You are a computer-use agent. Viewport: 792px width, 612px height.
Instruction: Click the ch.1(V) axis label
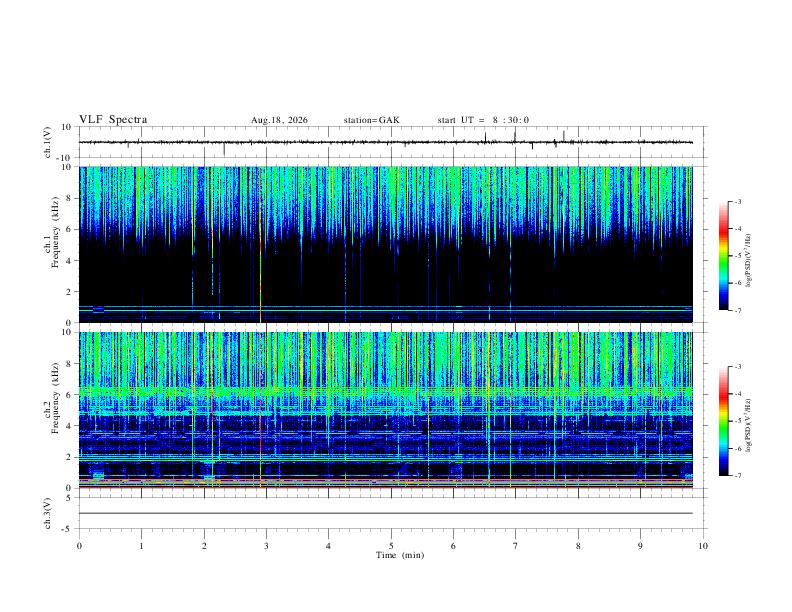[x=48, y=142]
